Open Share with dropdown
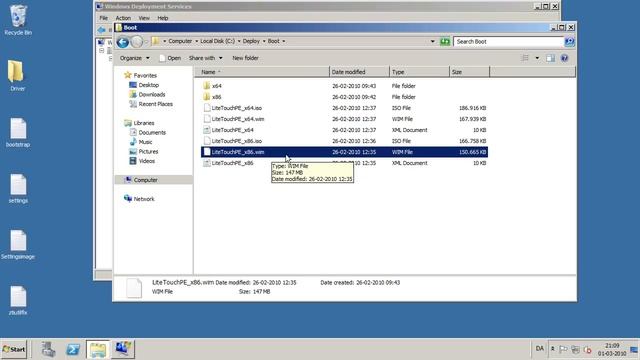 pyautogui.click(x=205, y=58)
